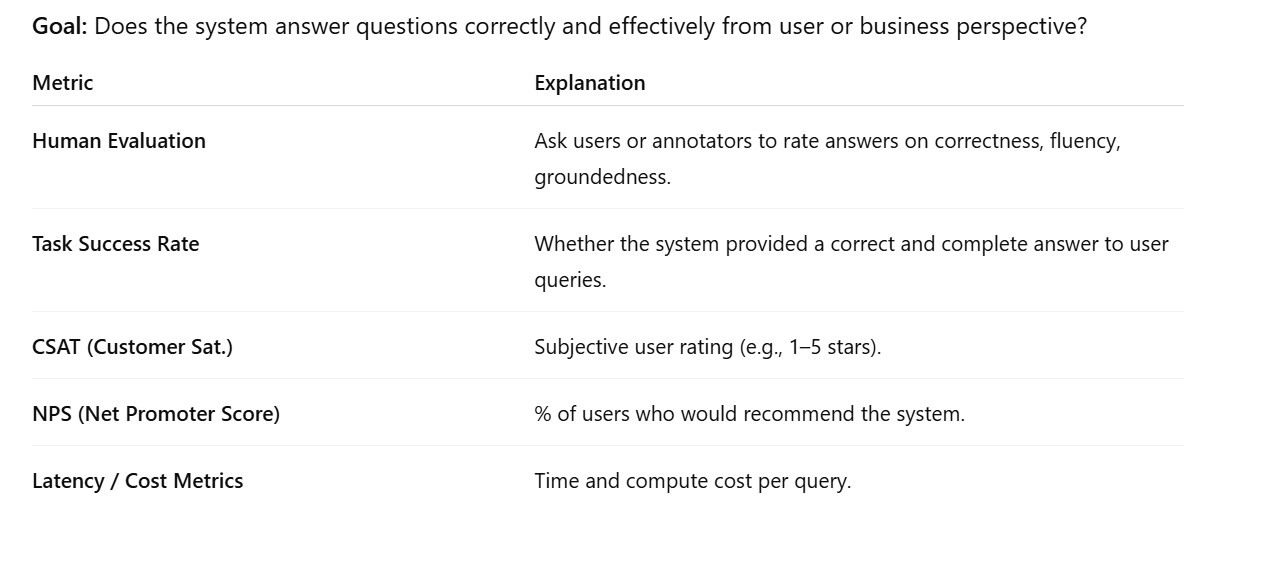1263x572 pixels.
Task: Click the "Task Success Rate" metric name
Action: 115,244
